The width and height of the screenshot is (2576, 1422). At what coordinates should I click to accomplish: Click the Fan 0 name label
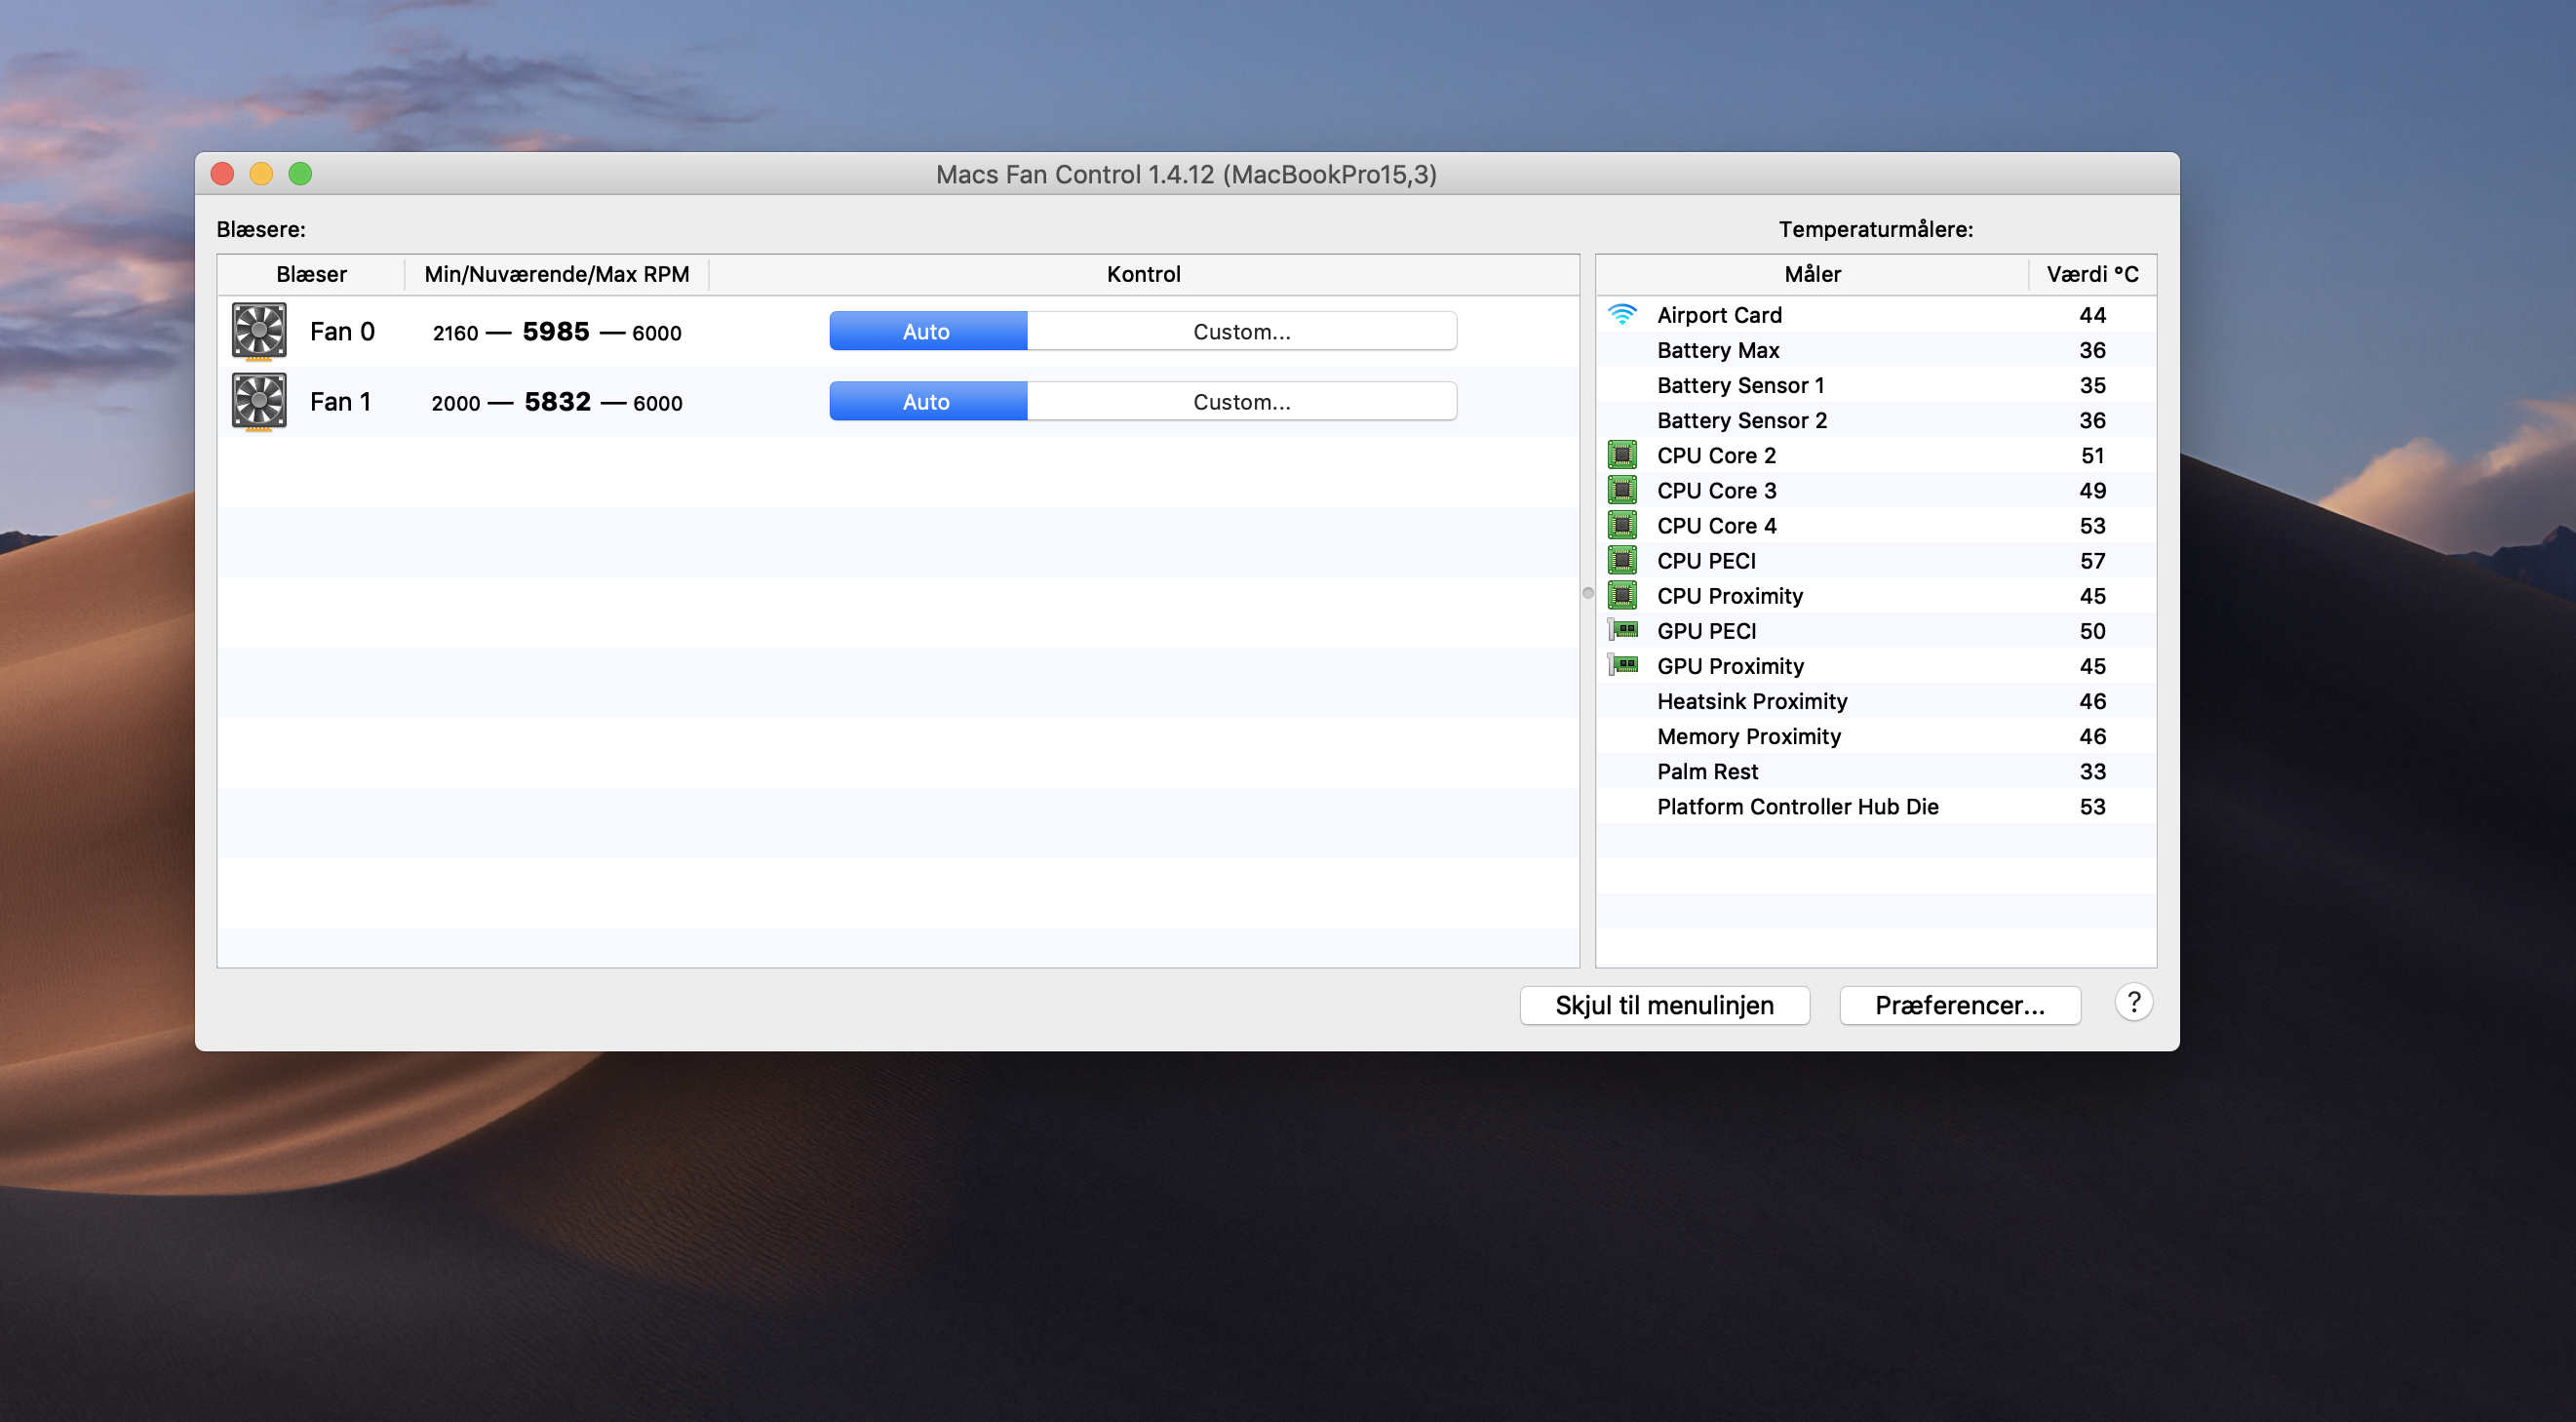click(x=342, y=331)
